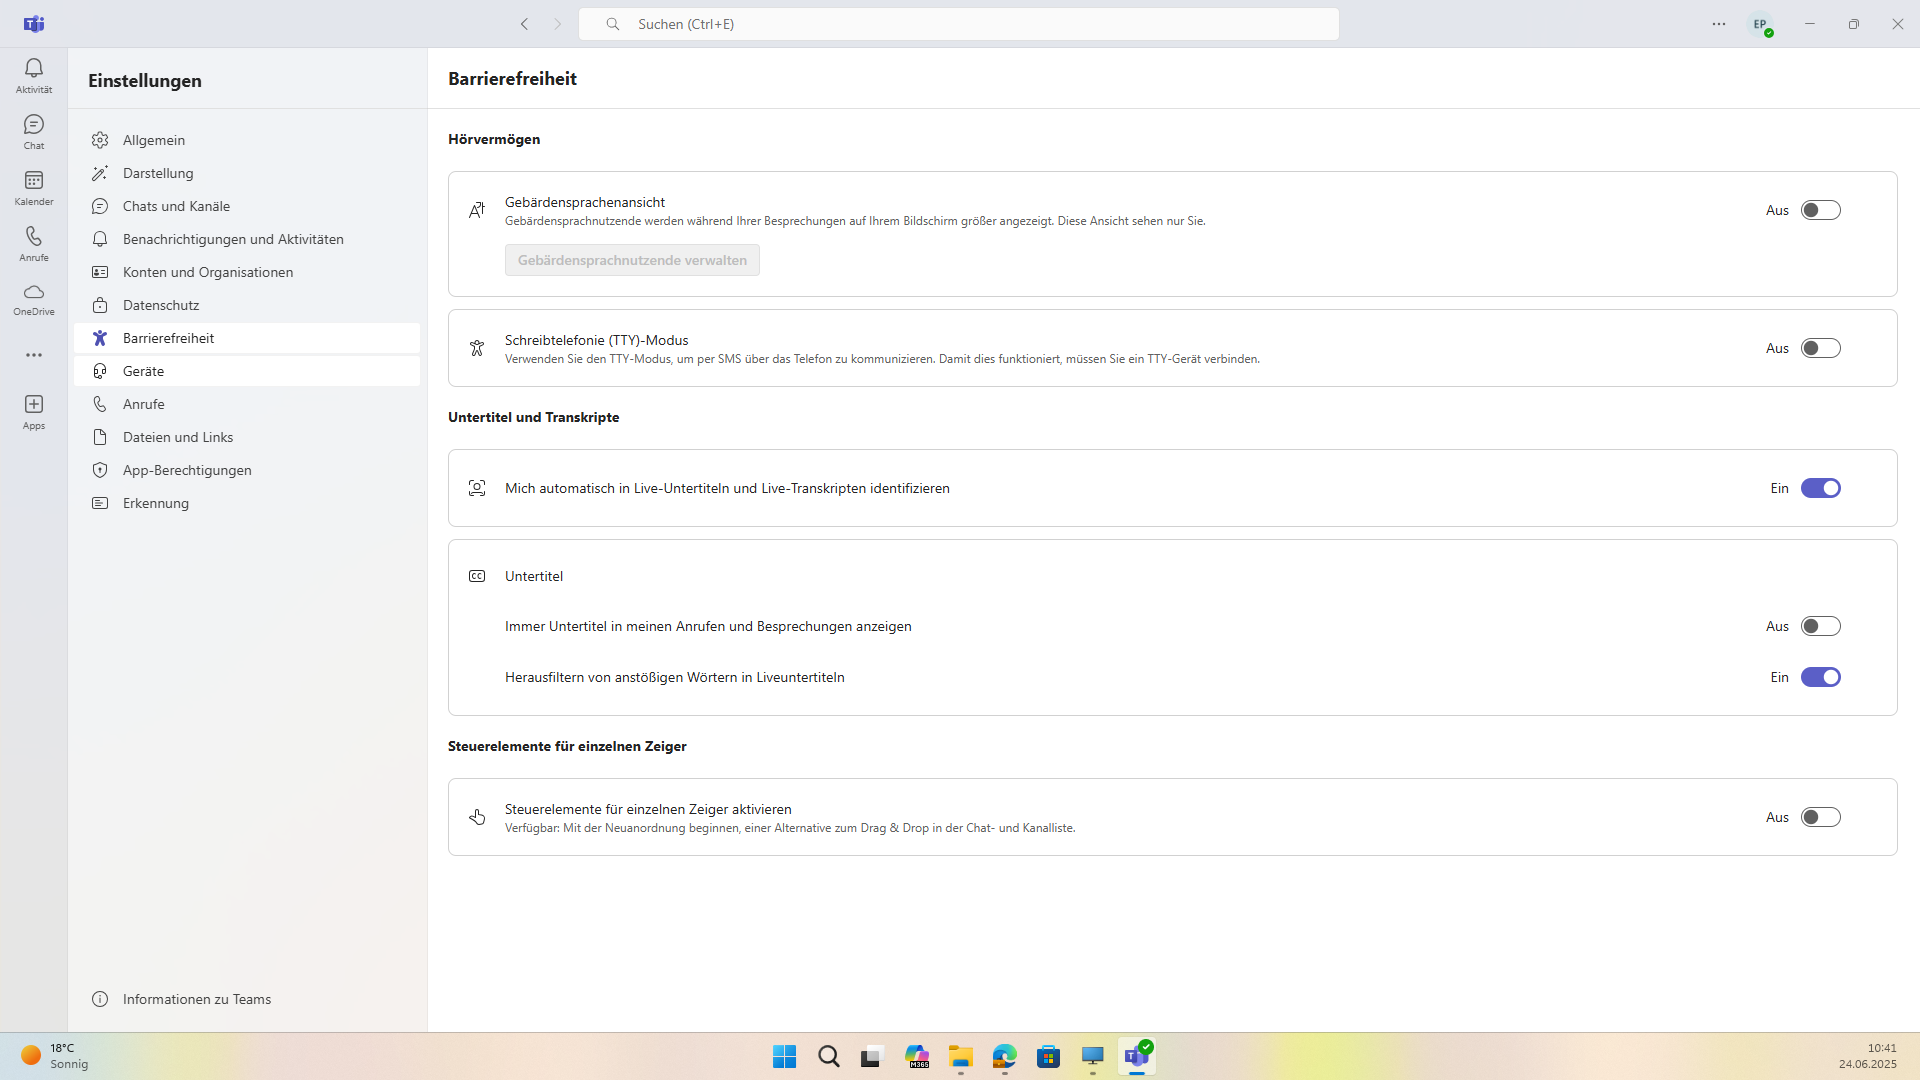
Task: Switch to Datenschutz settings
Action: (160, 305)
